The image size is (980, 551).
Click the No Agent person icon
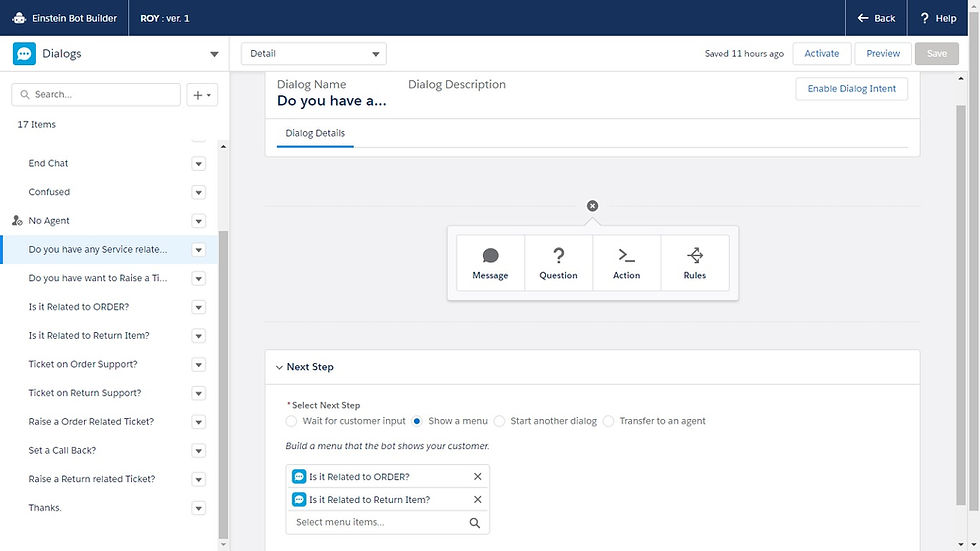click(17, 221)
